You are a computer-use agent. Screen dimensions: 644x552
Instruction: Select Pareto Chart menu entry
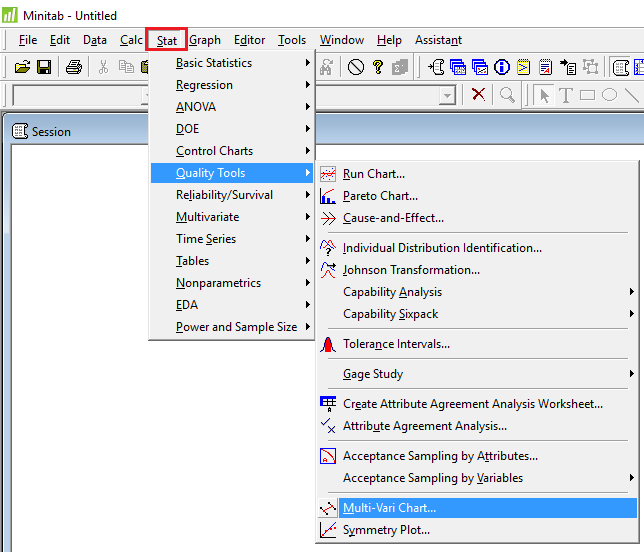pos(380,196)
